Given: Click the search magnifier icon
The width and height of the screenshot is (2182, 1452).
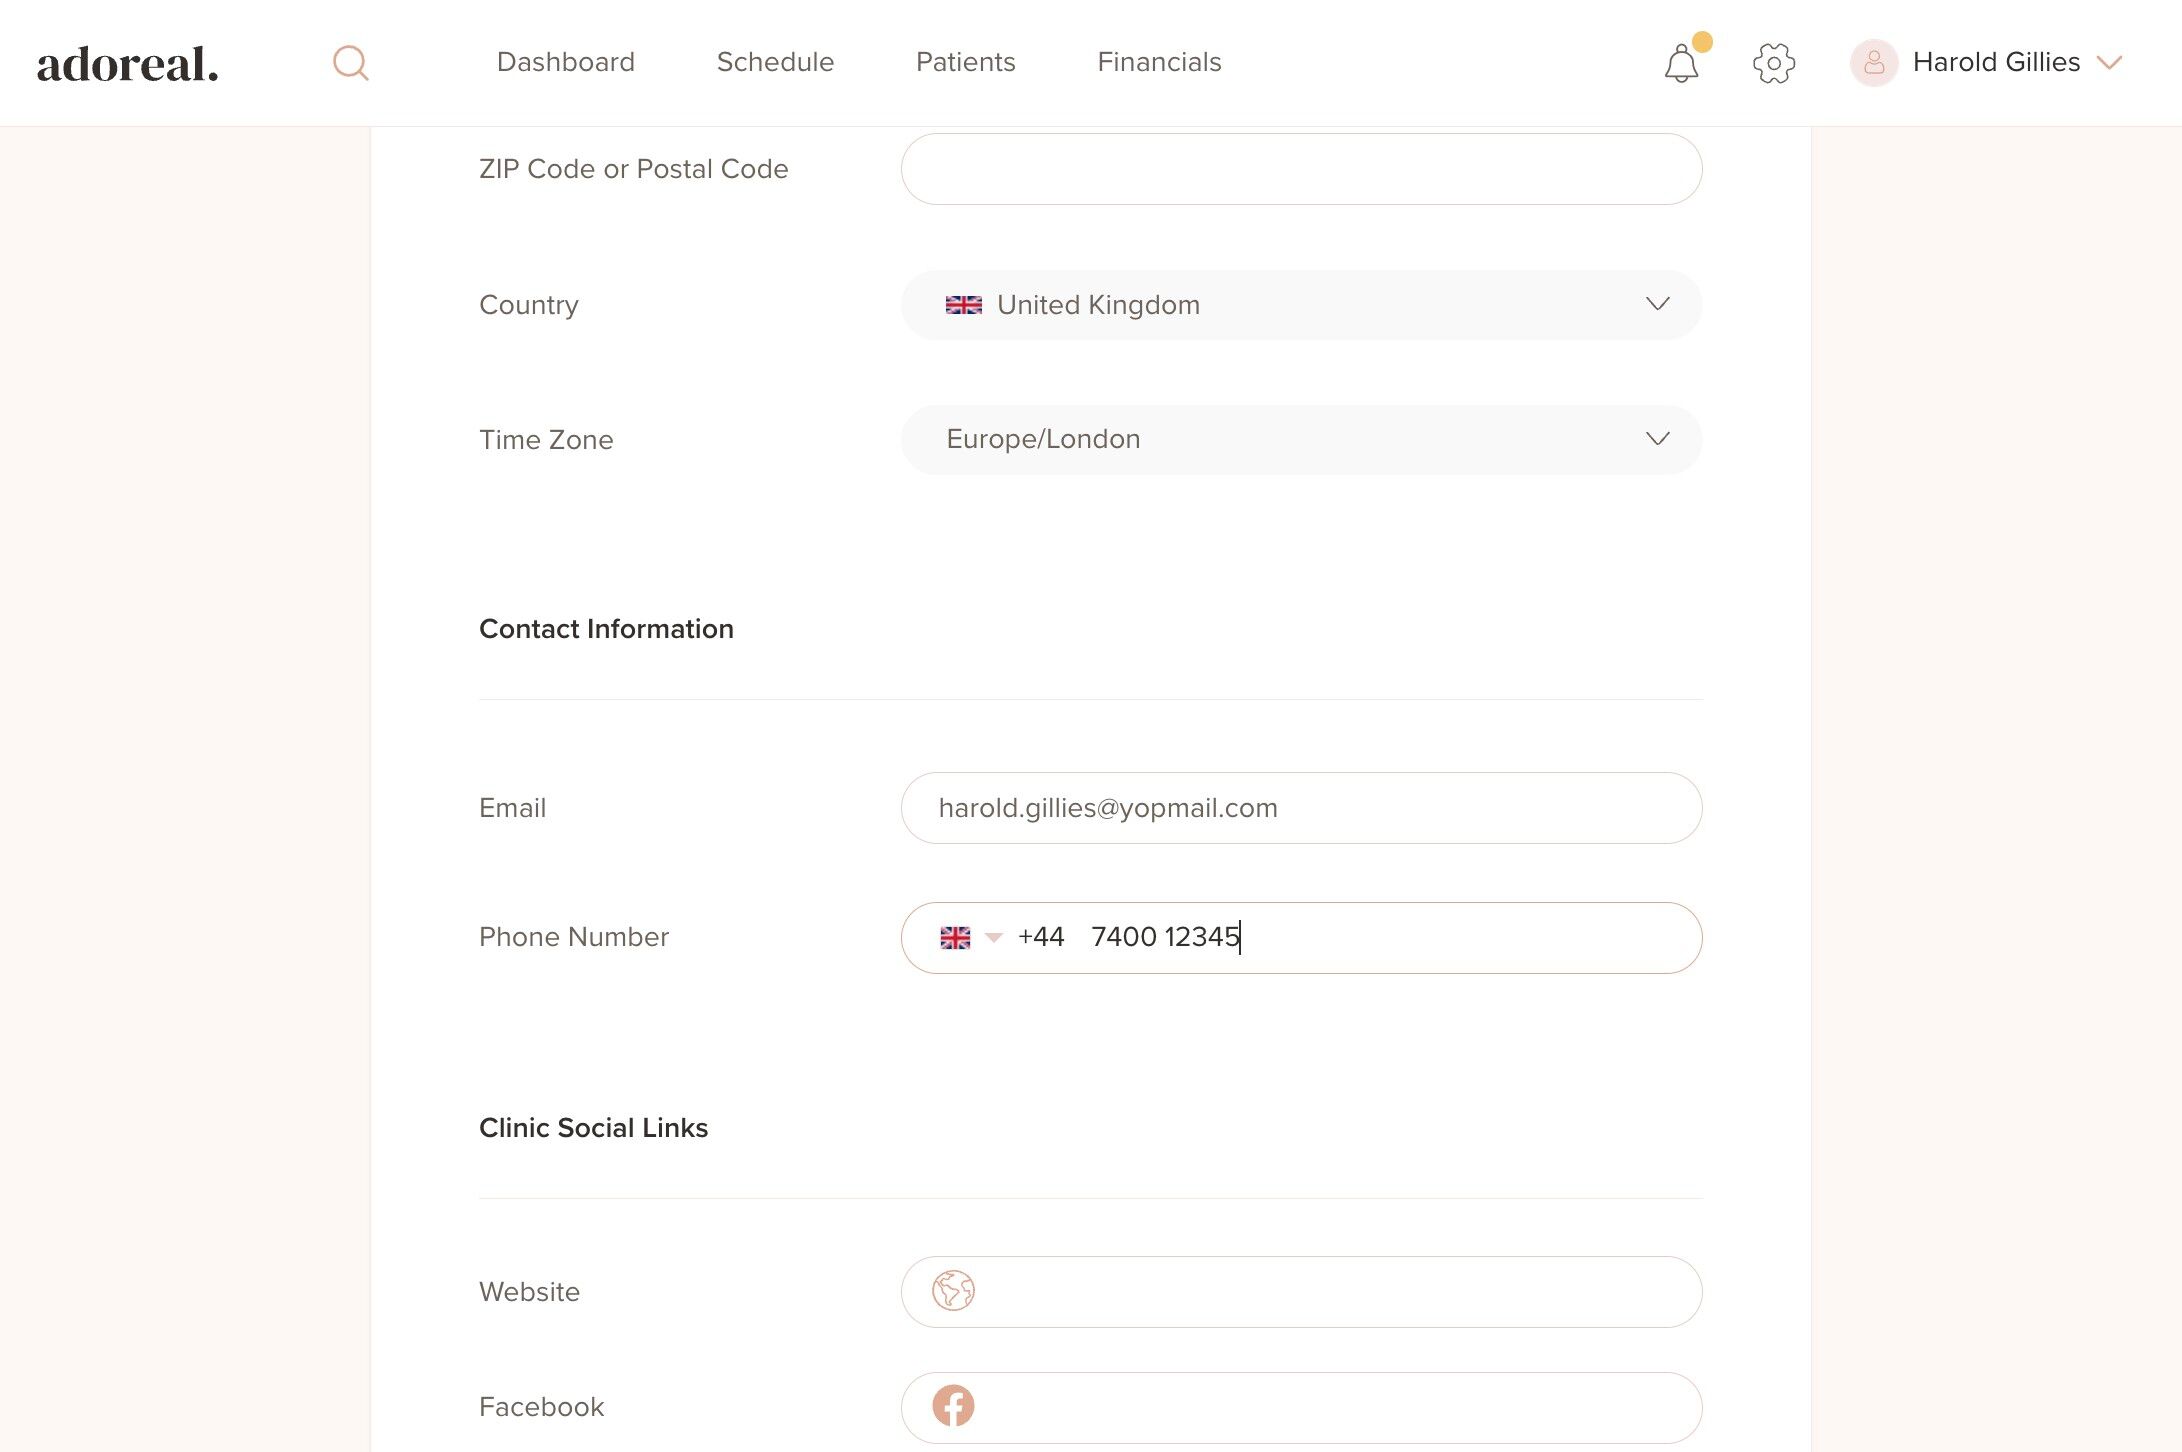Looking at the screenshot, I should click(x=350, y=63).
